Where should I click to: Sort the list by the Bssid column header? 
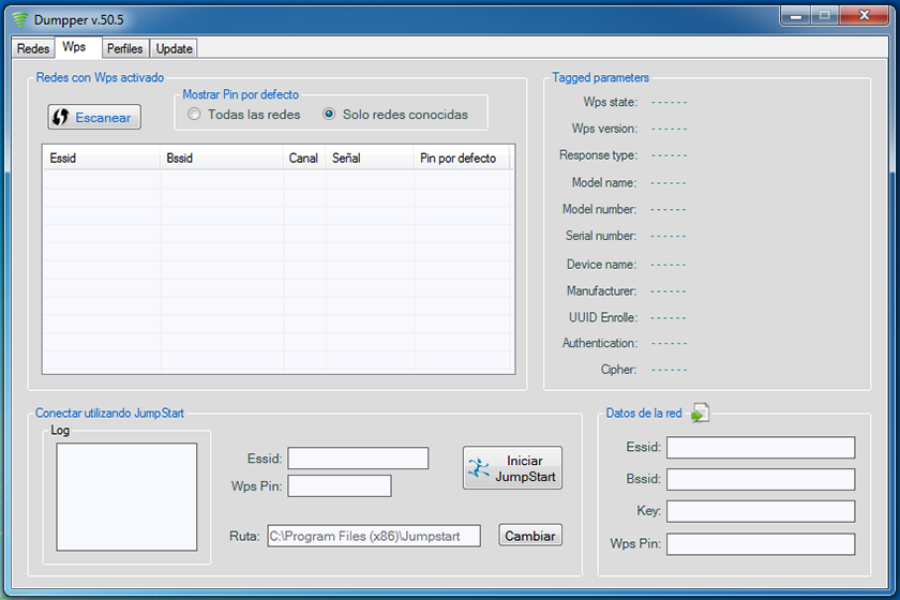[x=222, y=158]
